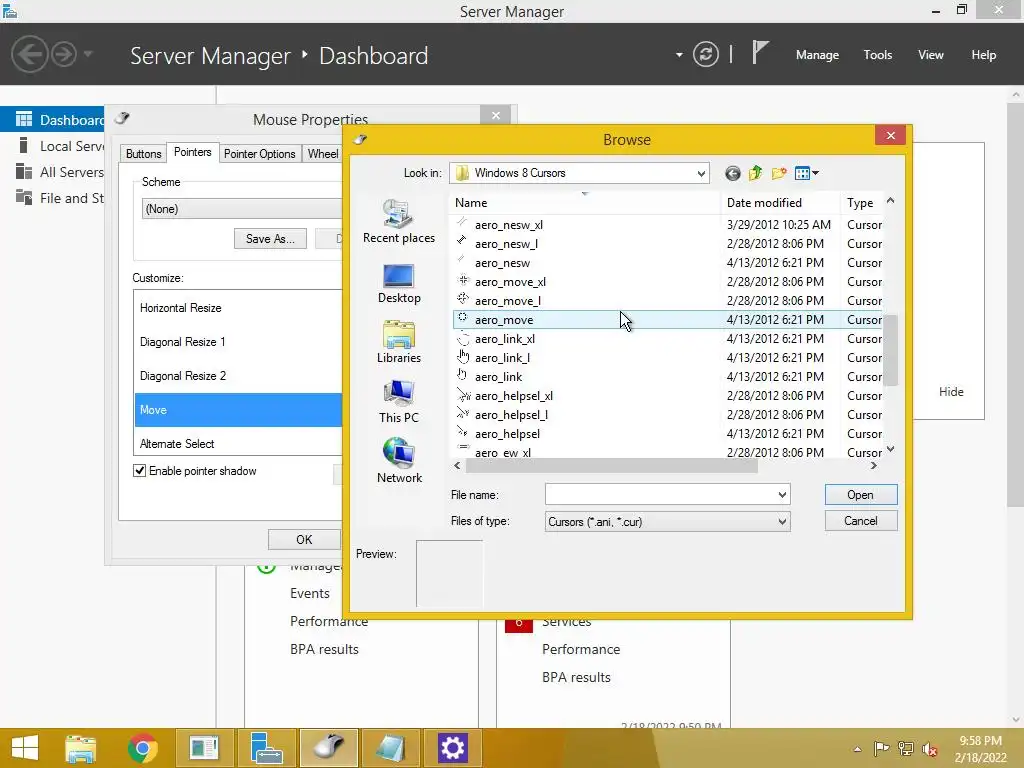
Task: Open Dashboard in Server Manager sidebar
Action: click(x=52, y=120)
